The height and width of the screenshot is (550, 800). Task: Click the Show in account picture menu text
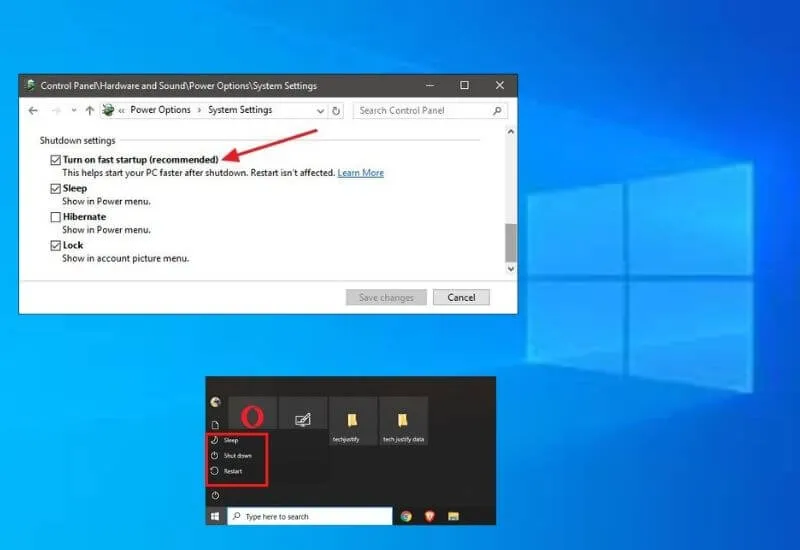(x=126, y=259)
